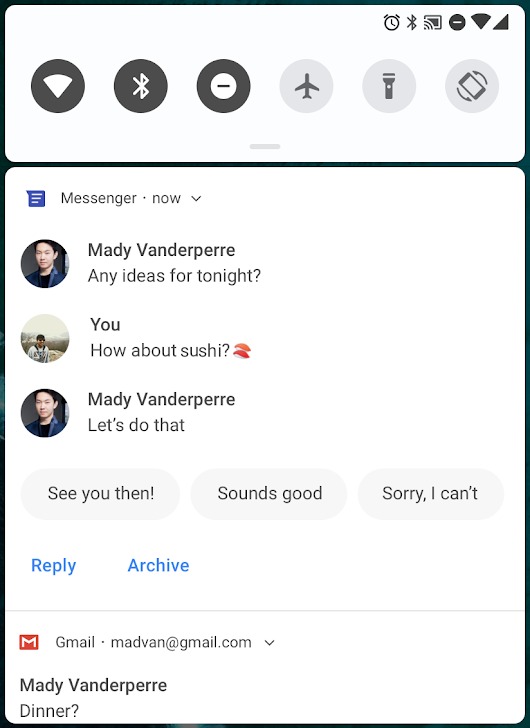Image resolution: width=530 pixels, height=728 pixels.
Task: Tap the cast status bar icon
Action: (433, 22)
